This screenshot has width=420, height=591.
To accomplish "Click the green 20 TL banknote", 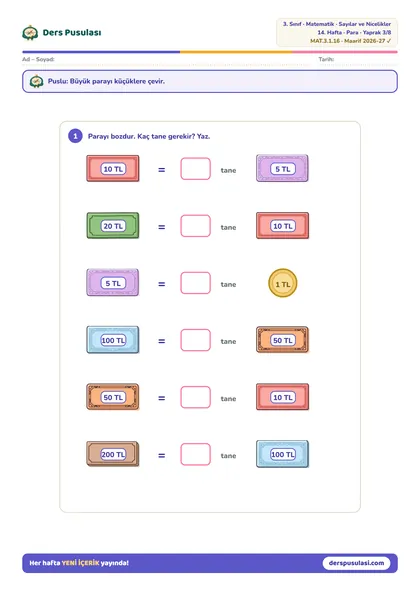I will coord(113,225).
